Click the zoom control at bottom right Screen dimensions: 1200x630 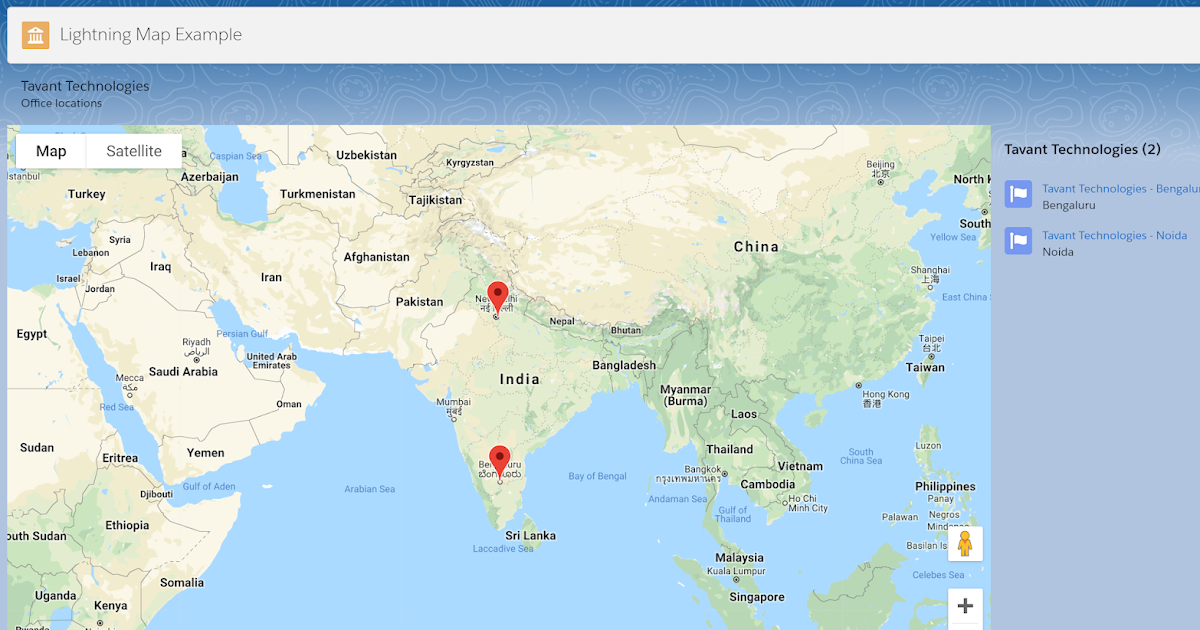point(965,606)
